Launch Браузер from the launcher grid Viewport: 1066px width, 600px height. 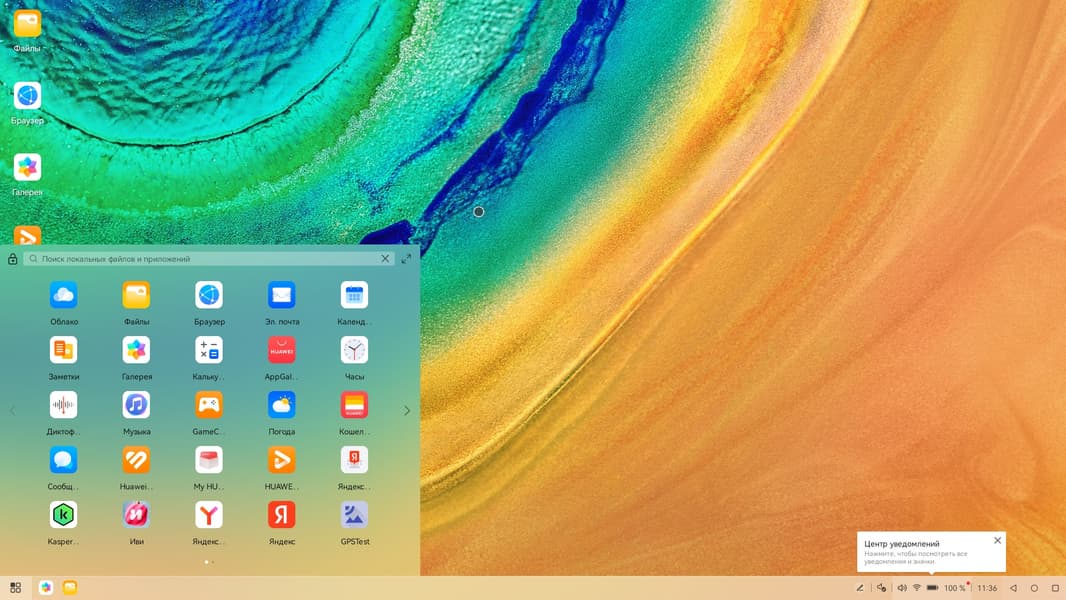[x=209, y=296]
